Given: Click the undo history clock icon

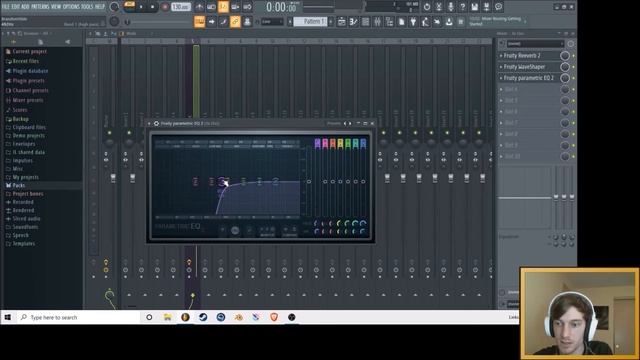Looking at the screenshot, I should [x=427, y=7].
